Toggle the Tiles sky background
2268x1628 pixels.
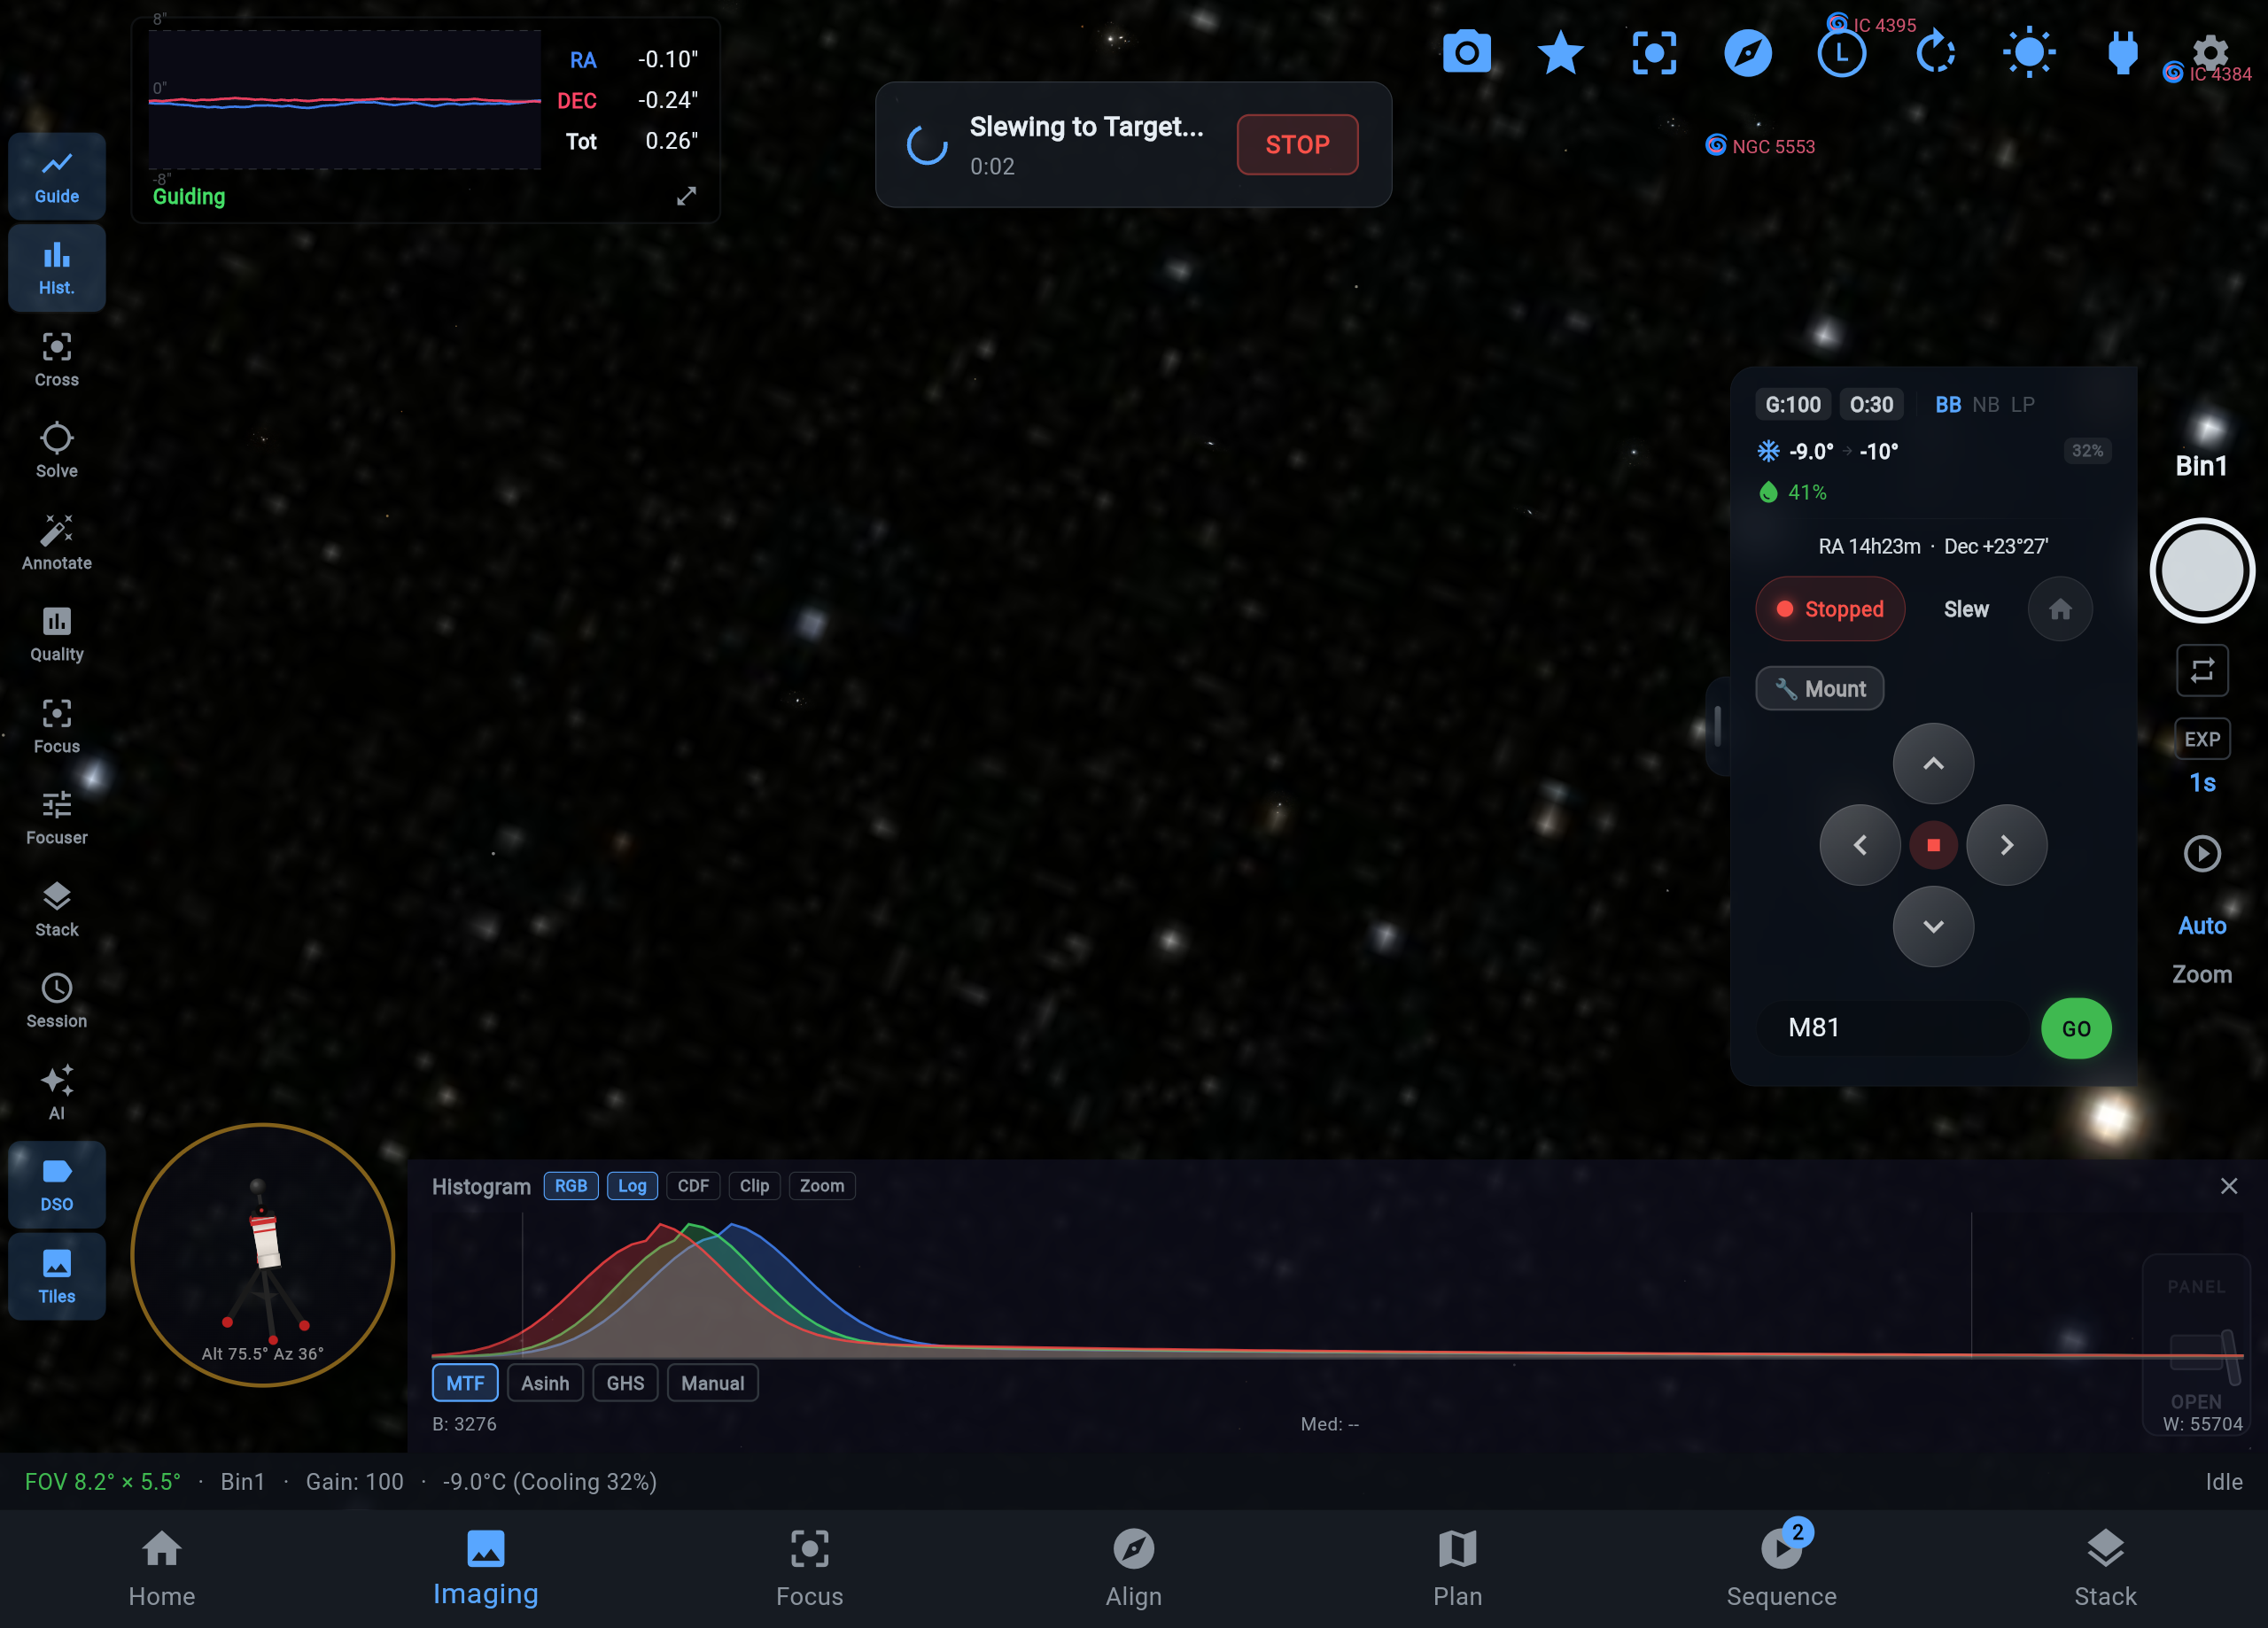tap(57, 1277)
